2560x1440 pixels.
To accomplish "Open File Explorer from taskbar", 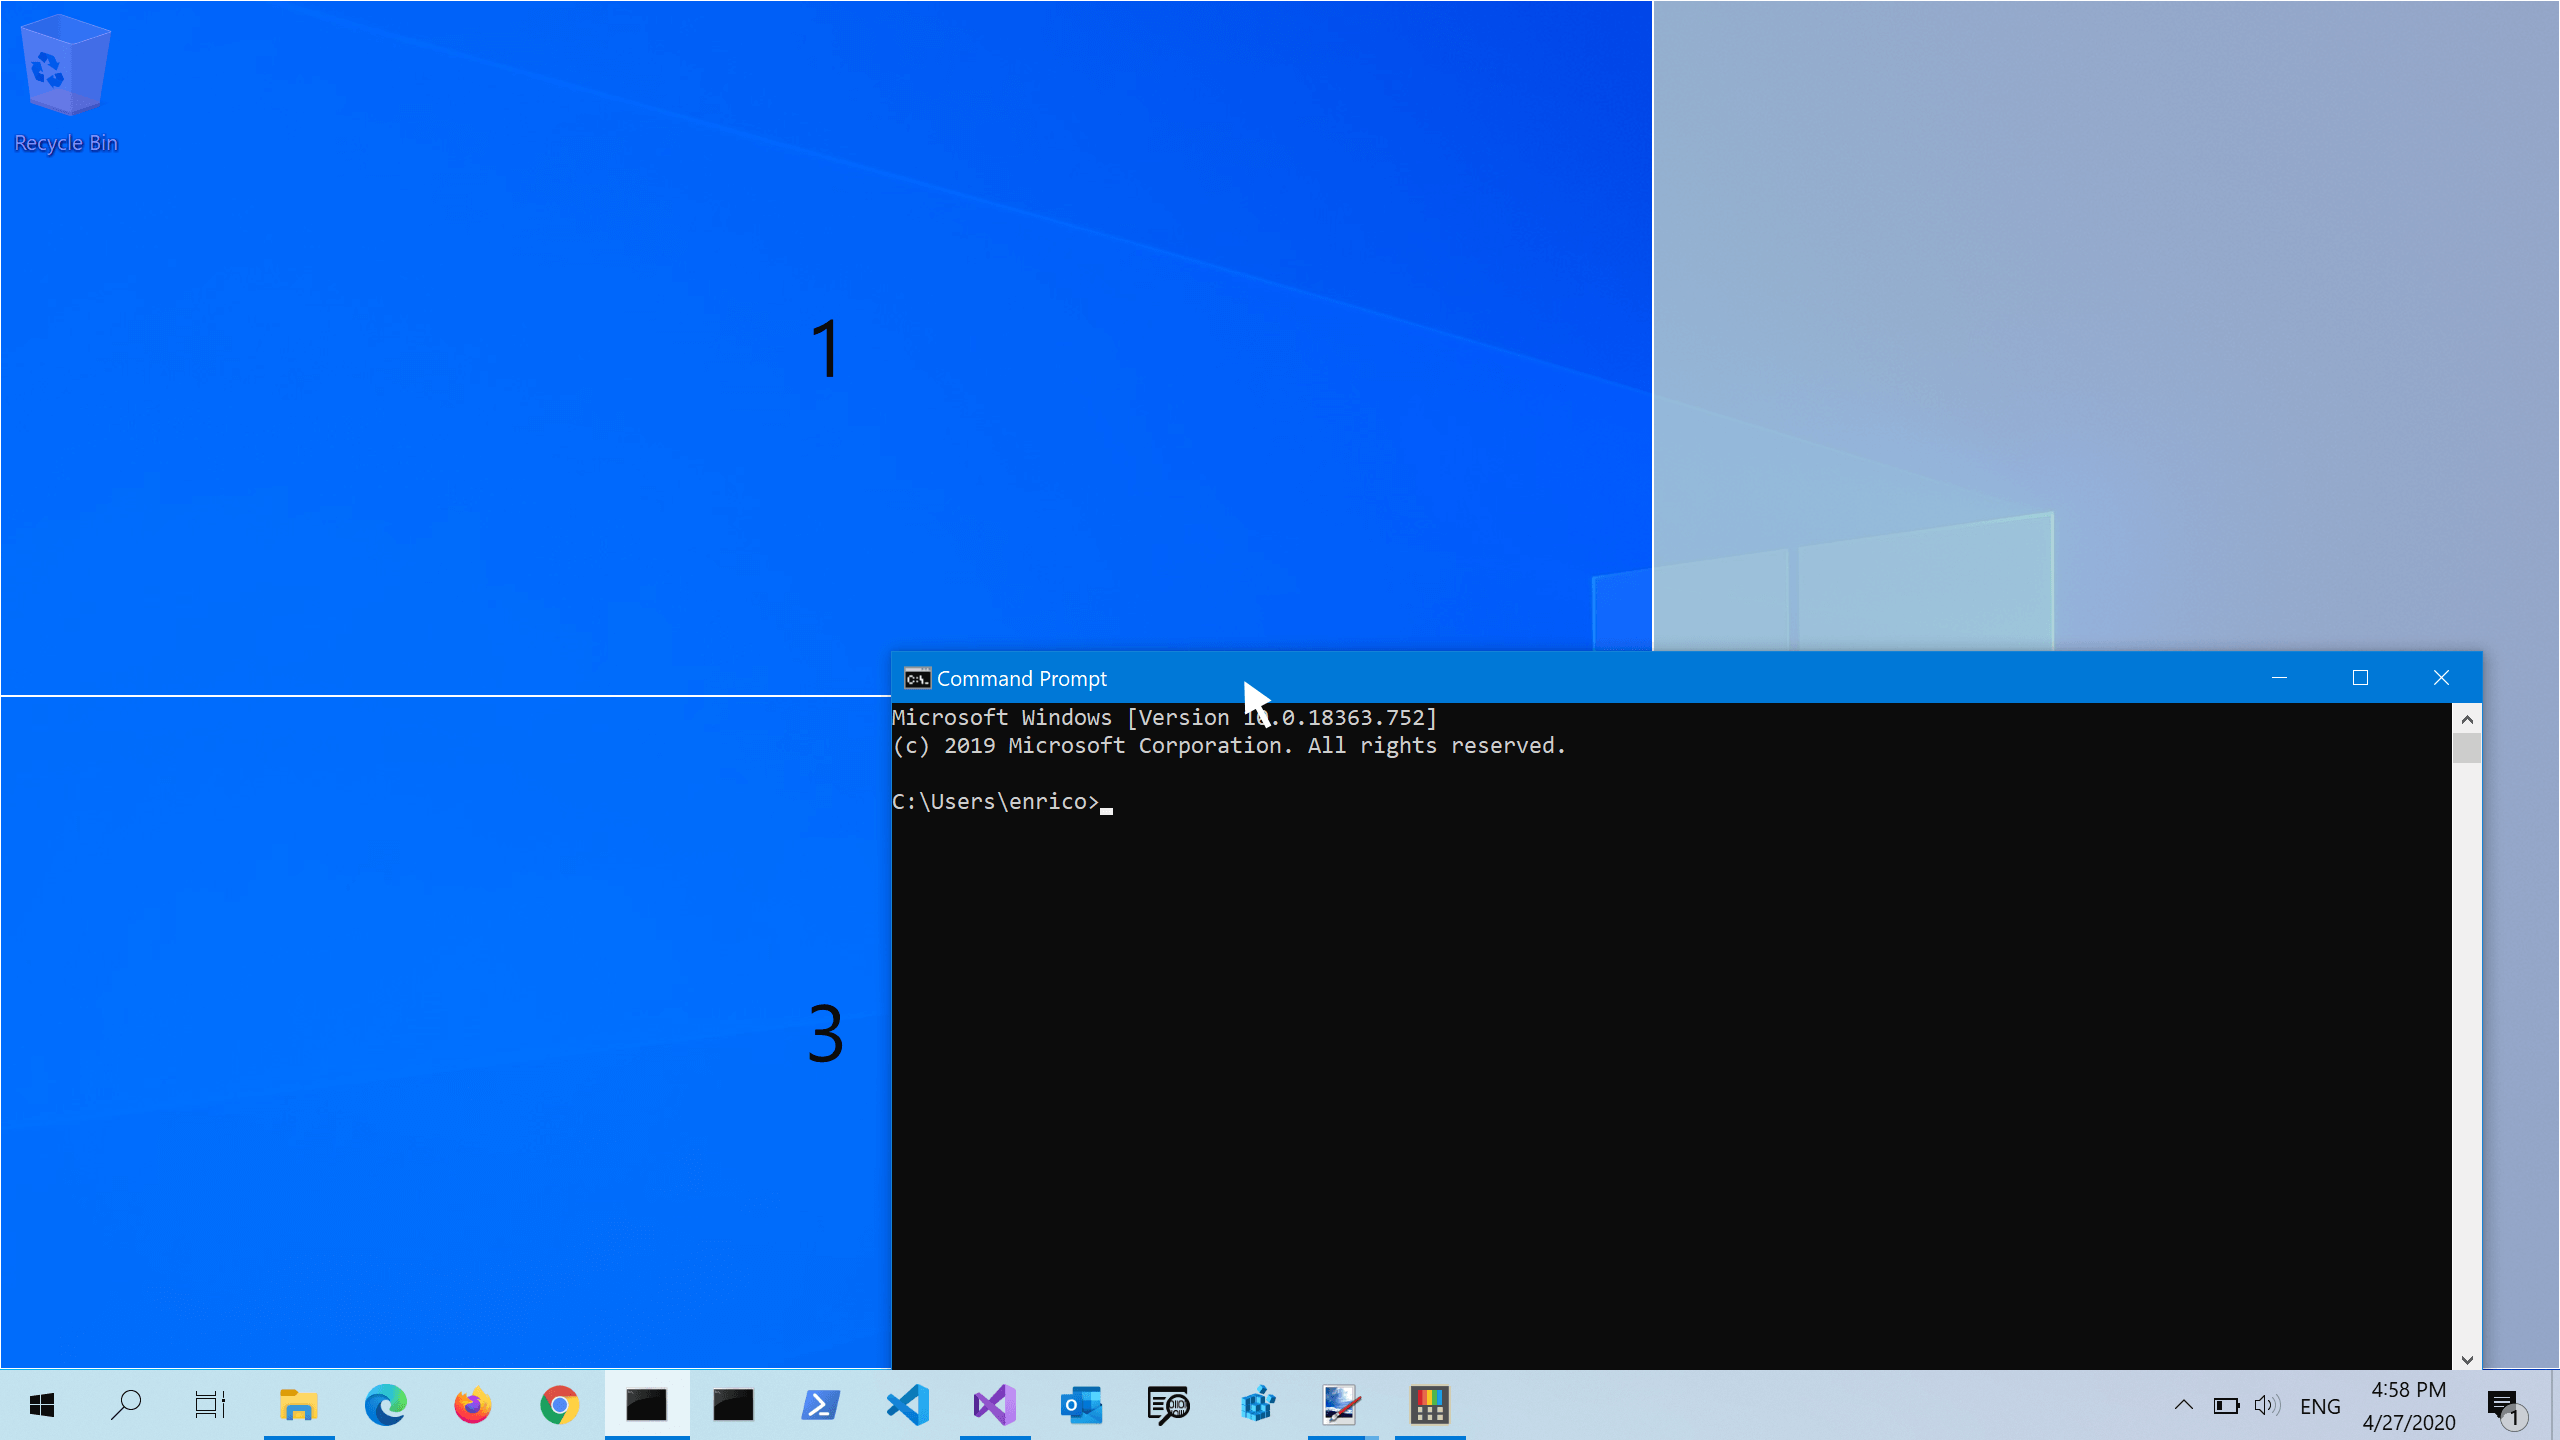I will 299,1405.
